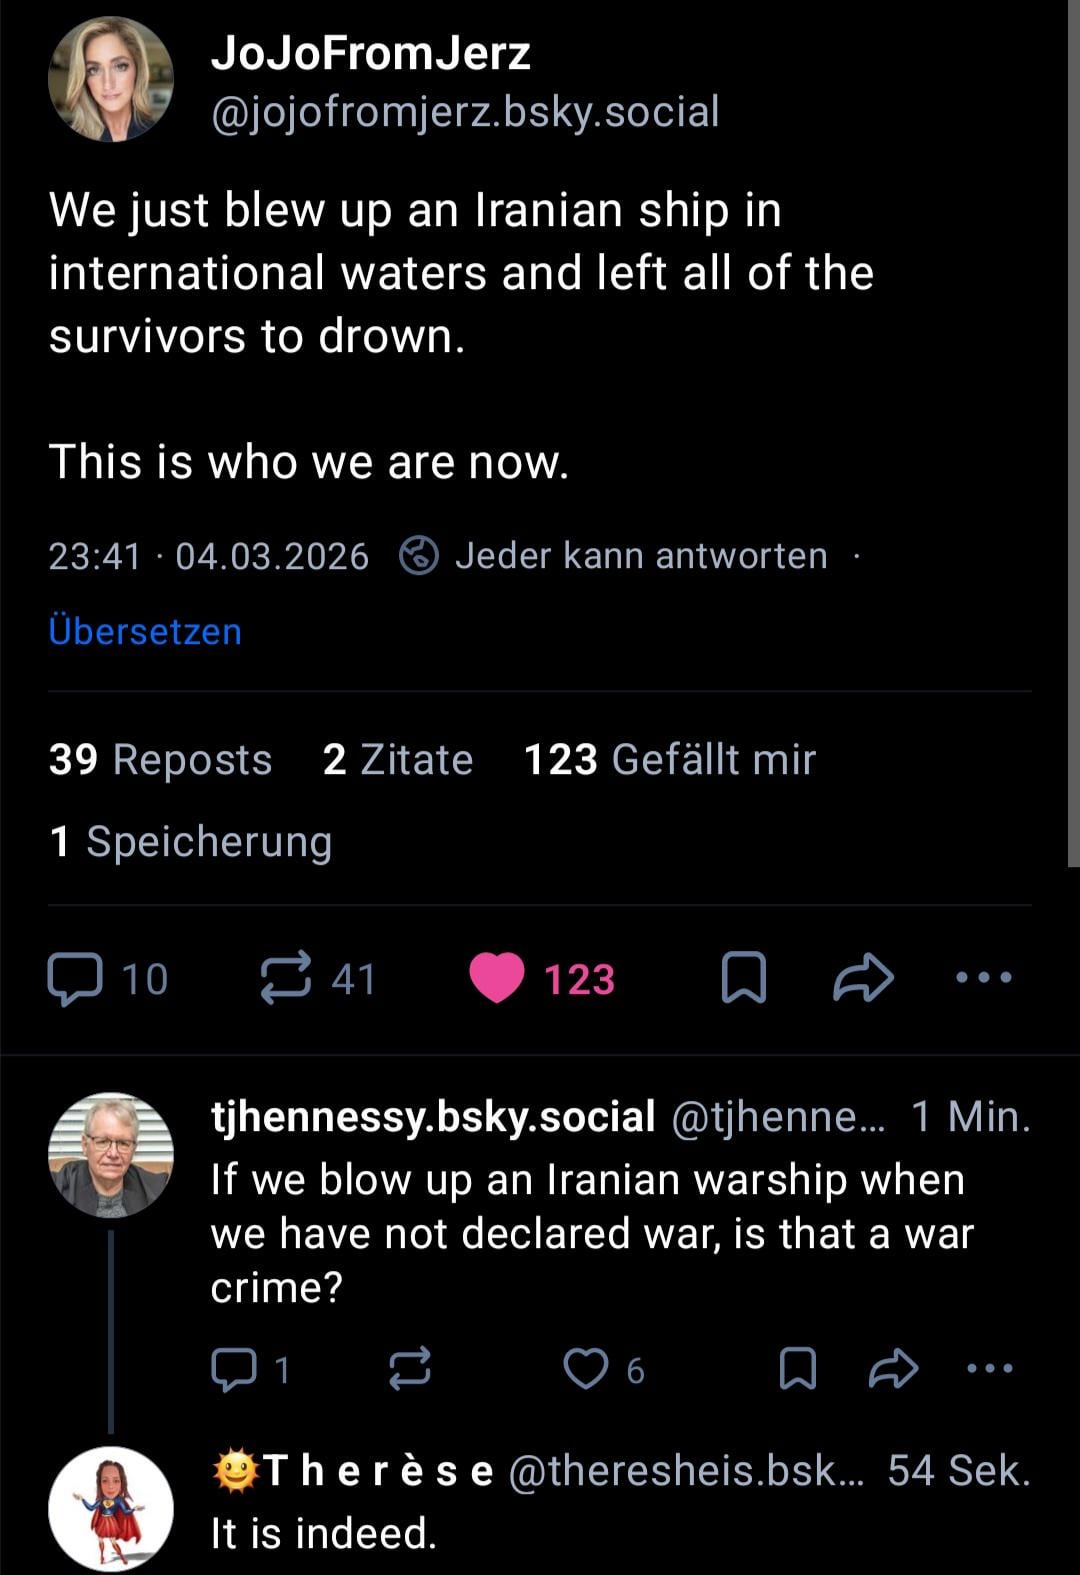
Task: Open more options on tjhennessy's comment
Action: [x=990, y=1369]
